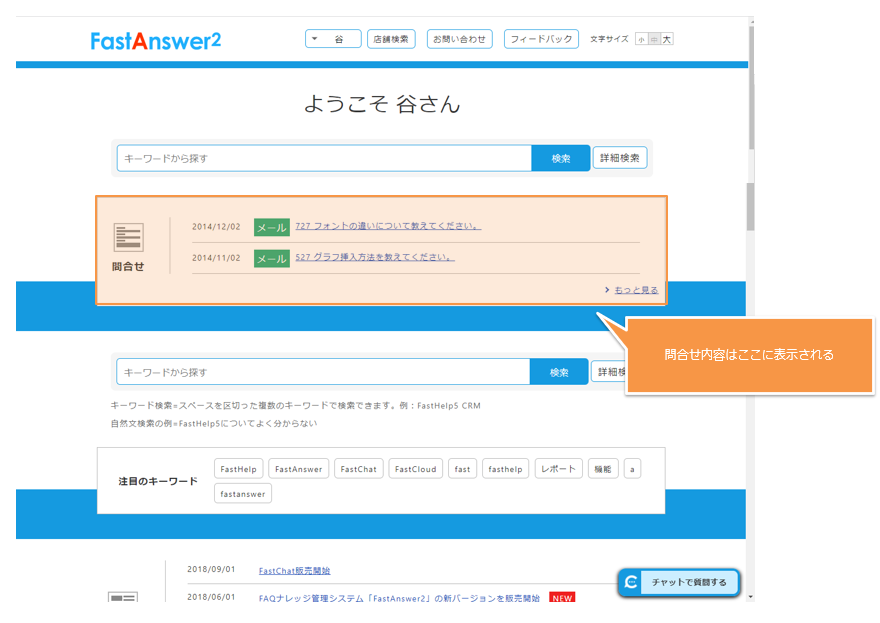Open inquiry 727 about フォントの違い

click(388, 226)
